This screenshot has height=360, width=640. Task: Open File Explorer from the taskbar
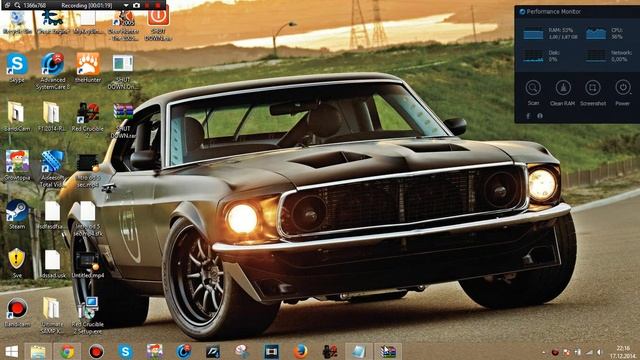click(38, 351)
